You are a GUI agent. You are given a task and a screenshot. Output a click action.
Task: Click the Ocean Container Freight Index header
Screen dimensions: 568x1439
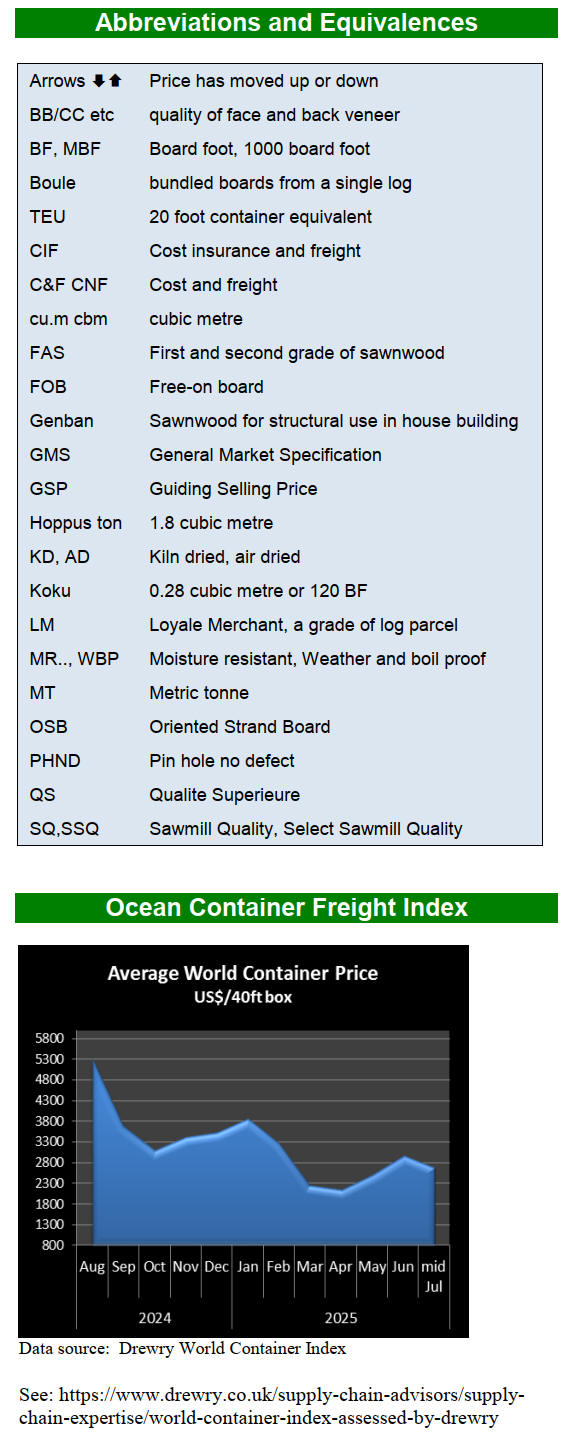pyautogui.click(x=286, y=907)
